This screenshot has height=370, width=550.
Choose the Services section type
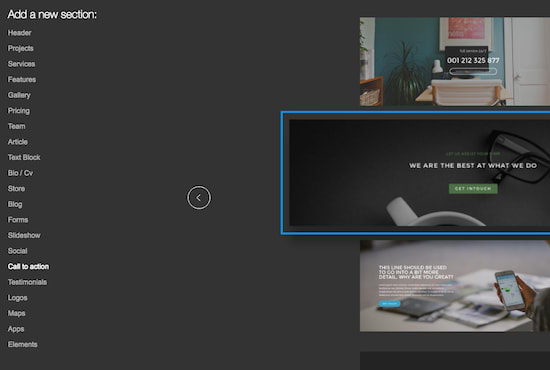(x=21, y=64)
